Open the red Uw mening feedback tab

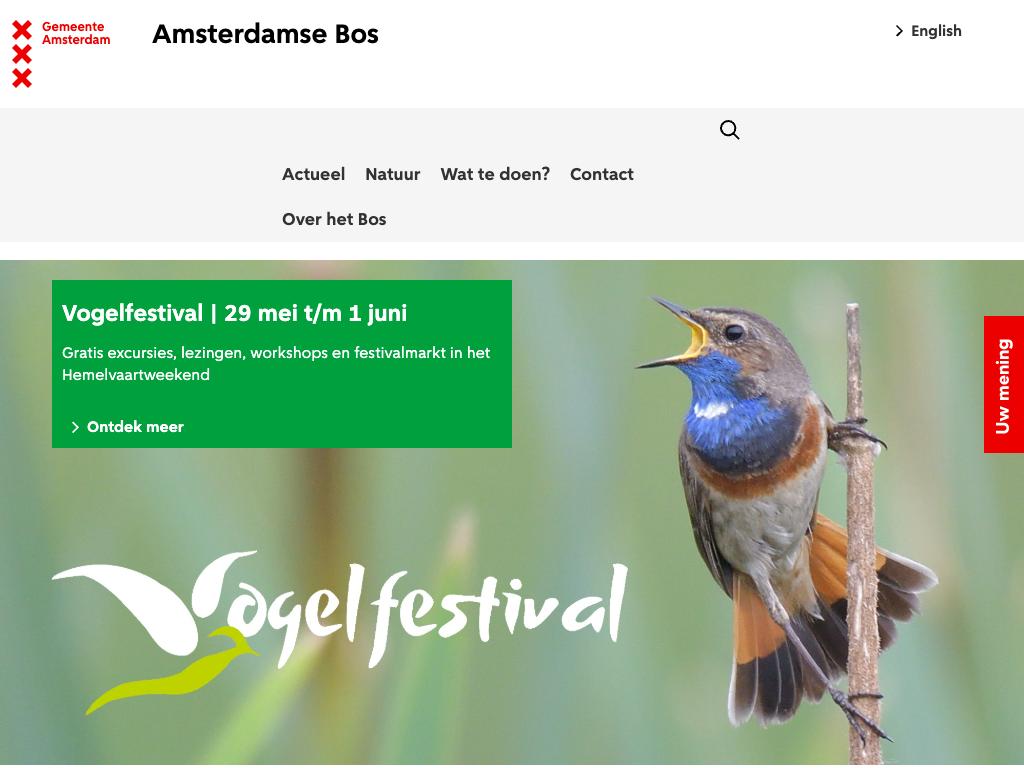tap(1004, 385)
